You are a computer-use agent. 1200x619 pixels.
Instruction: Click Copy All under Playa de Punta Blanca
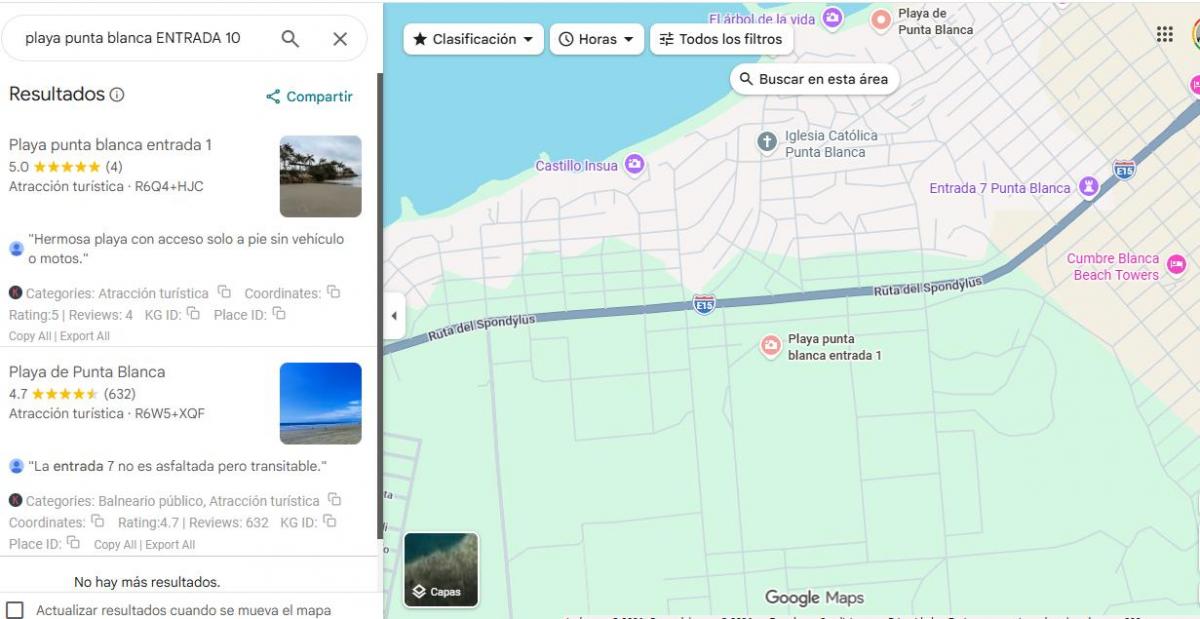pyautogui.click(x=115, y=545)
